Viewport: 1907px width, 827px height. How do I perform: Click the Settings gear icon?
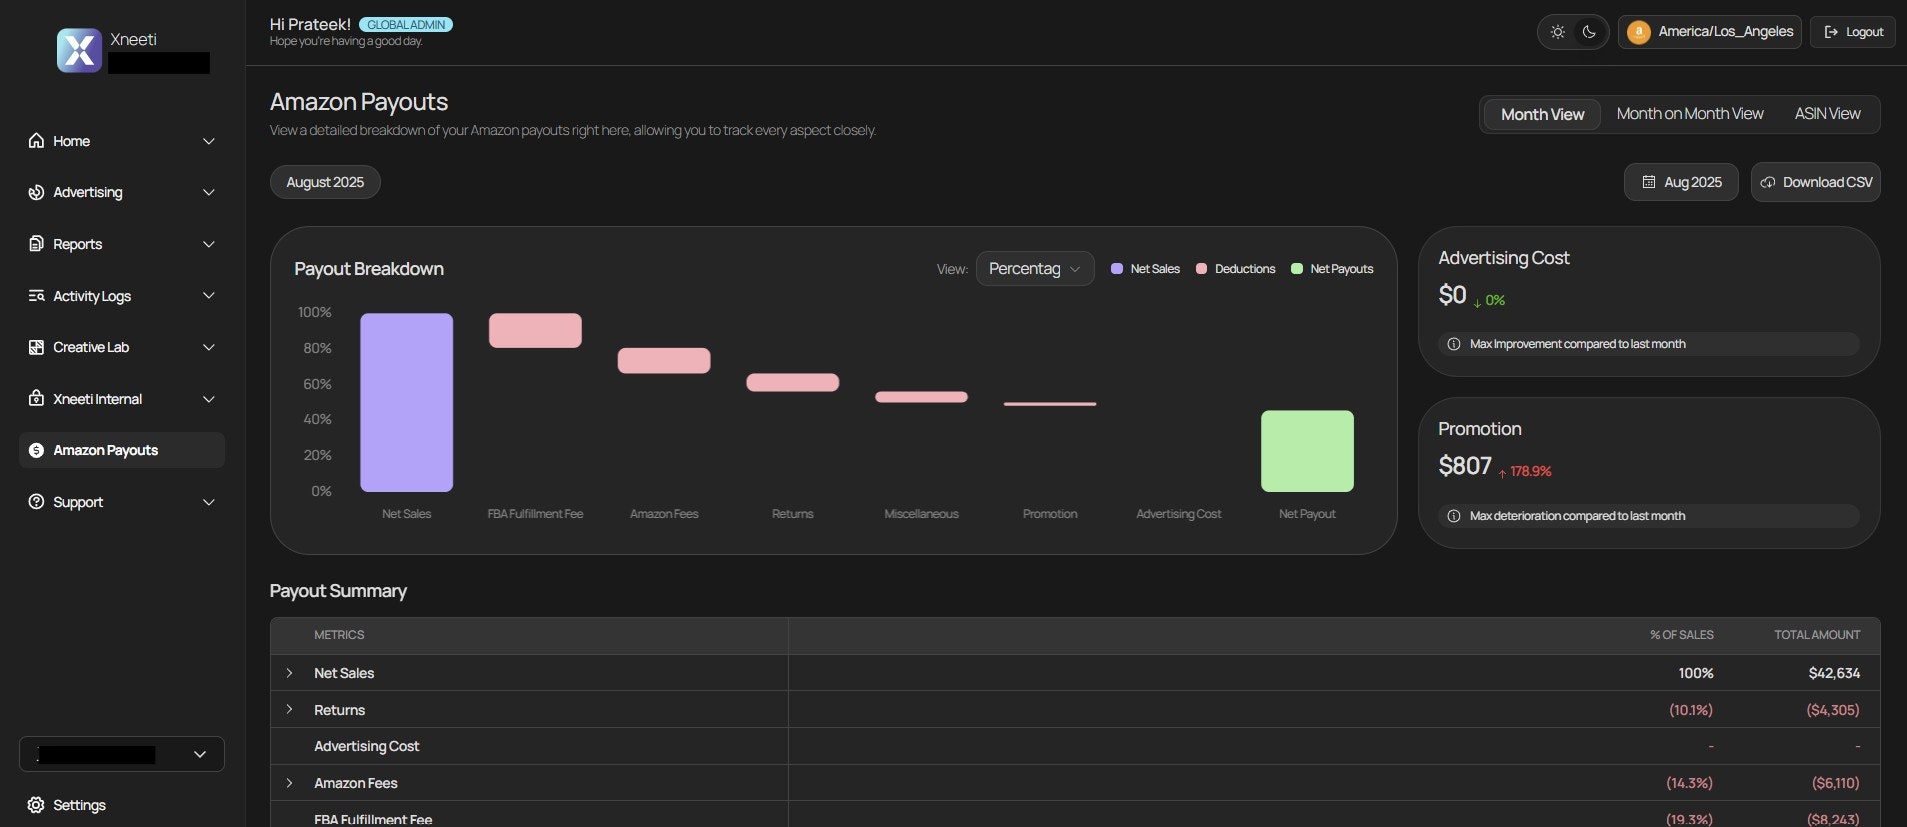[36, 805]
